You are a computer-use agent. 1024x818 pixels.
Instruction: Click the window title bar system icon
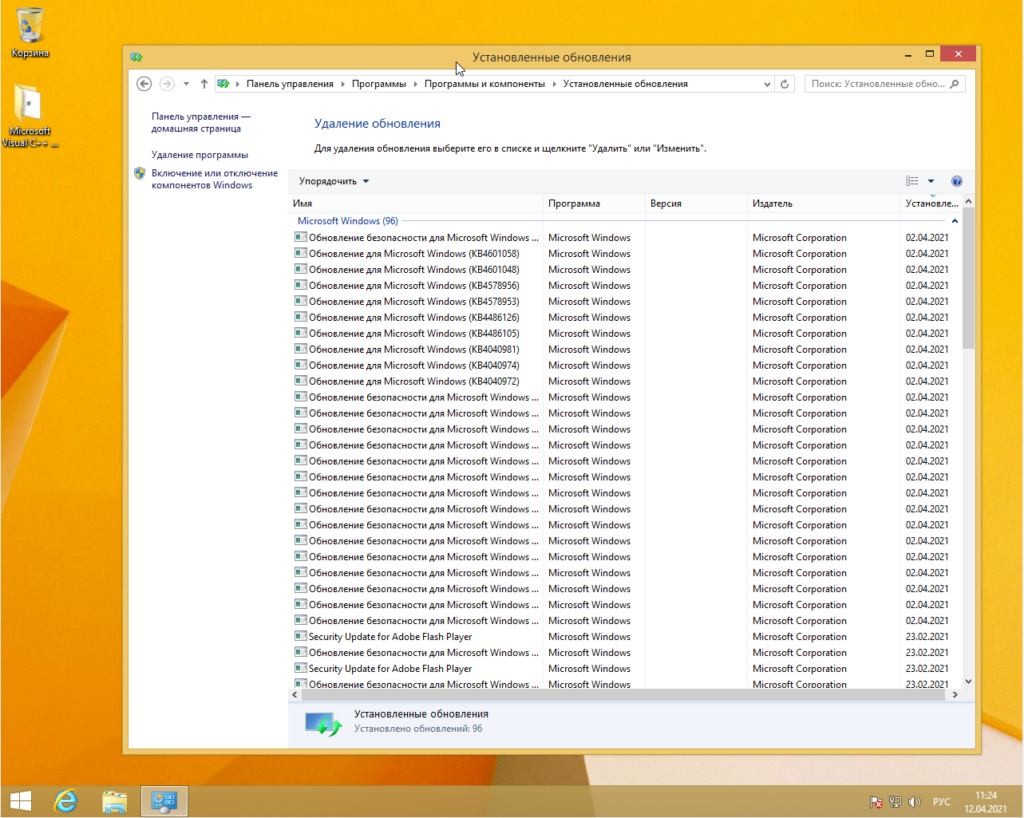coord(136,57)
